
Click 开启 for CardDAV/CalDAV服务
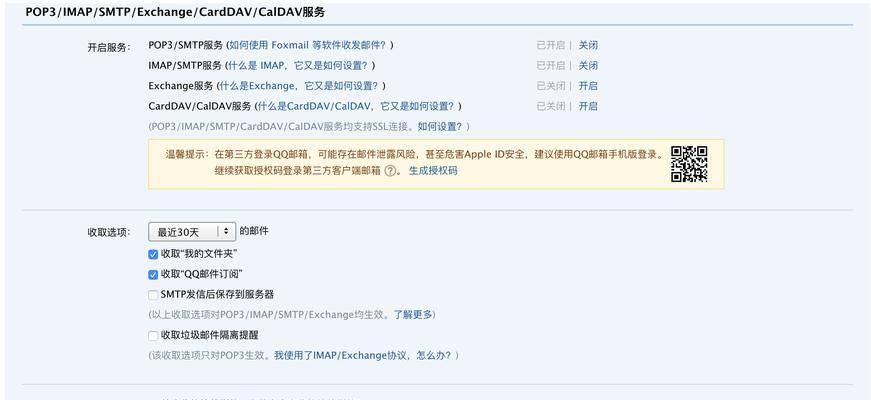tap(588, 106)
